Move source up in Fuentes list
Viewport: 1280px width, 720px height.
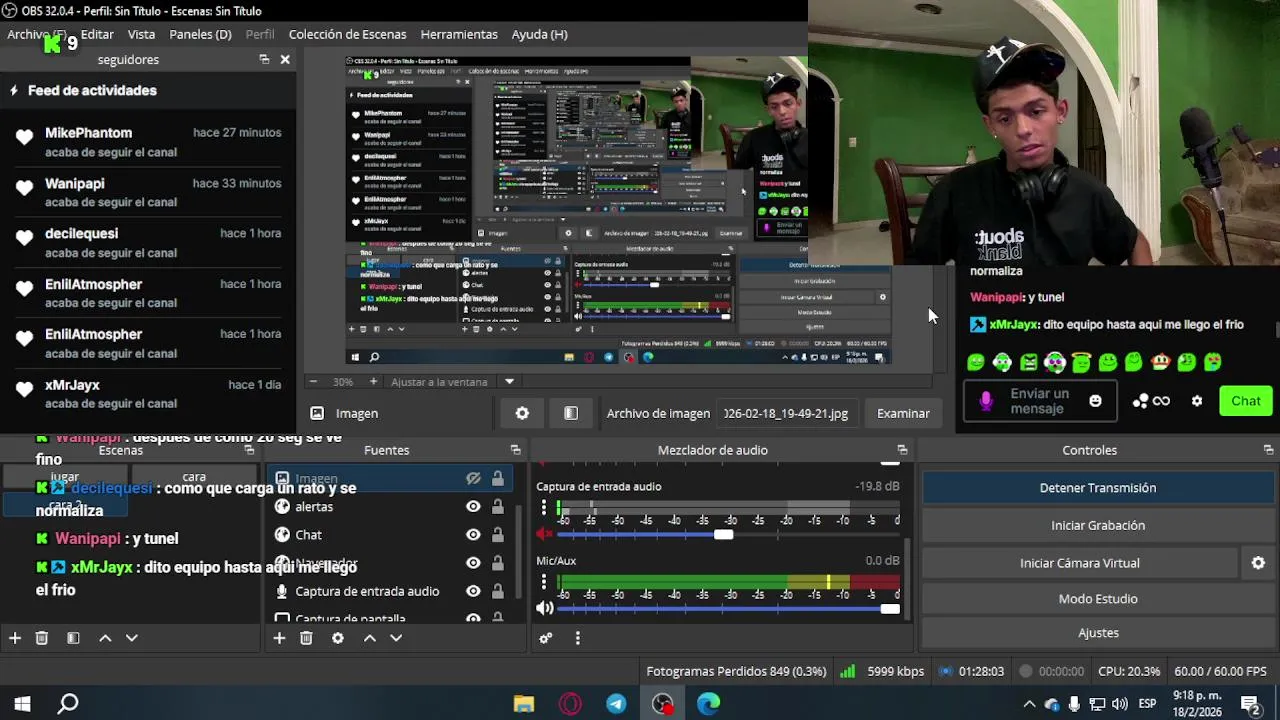(x=369, y=638)
